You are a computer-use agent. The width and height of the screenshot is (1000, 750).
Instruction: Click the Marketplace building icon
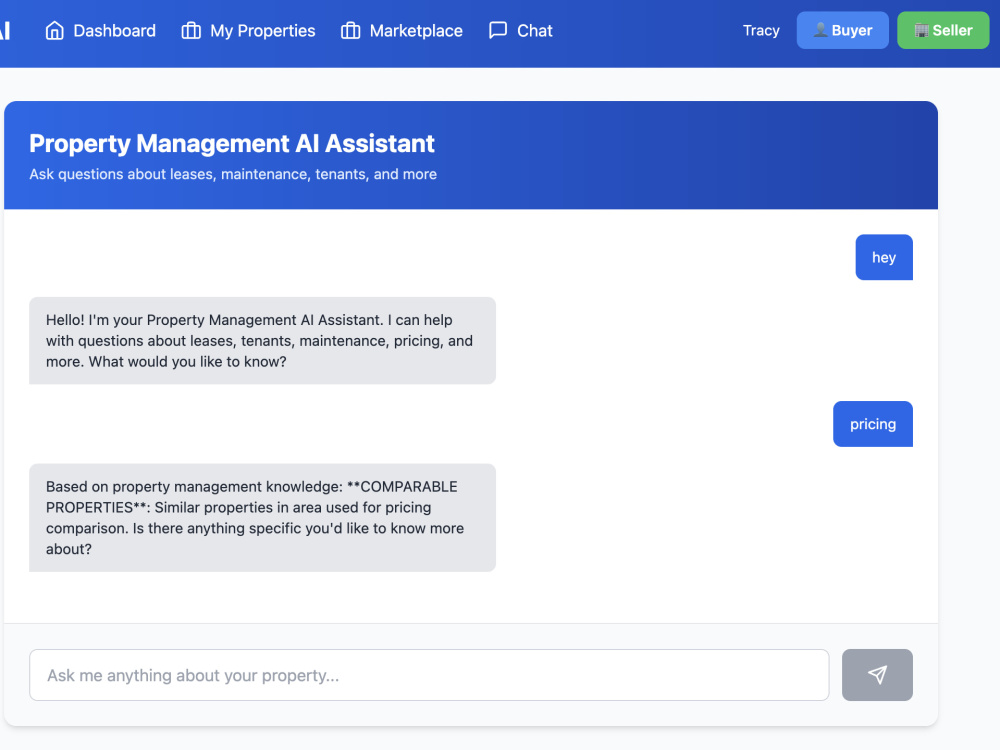351,31
